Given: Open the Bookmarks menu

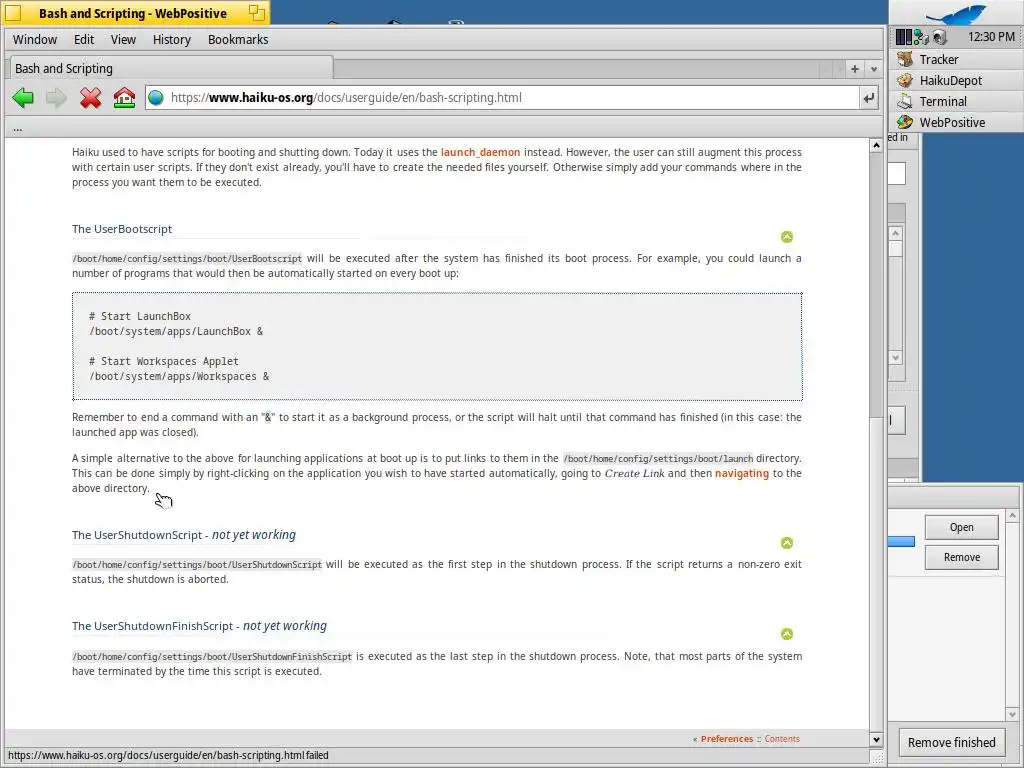Looking at the screenshot, I should point(238,40).
